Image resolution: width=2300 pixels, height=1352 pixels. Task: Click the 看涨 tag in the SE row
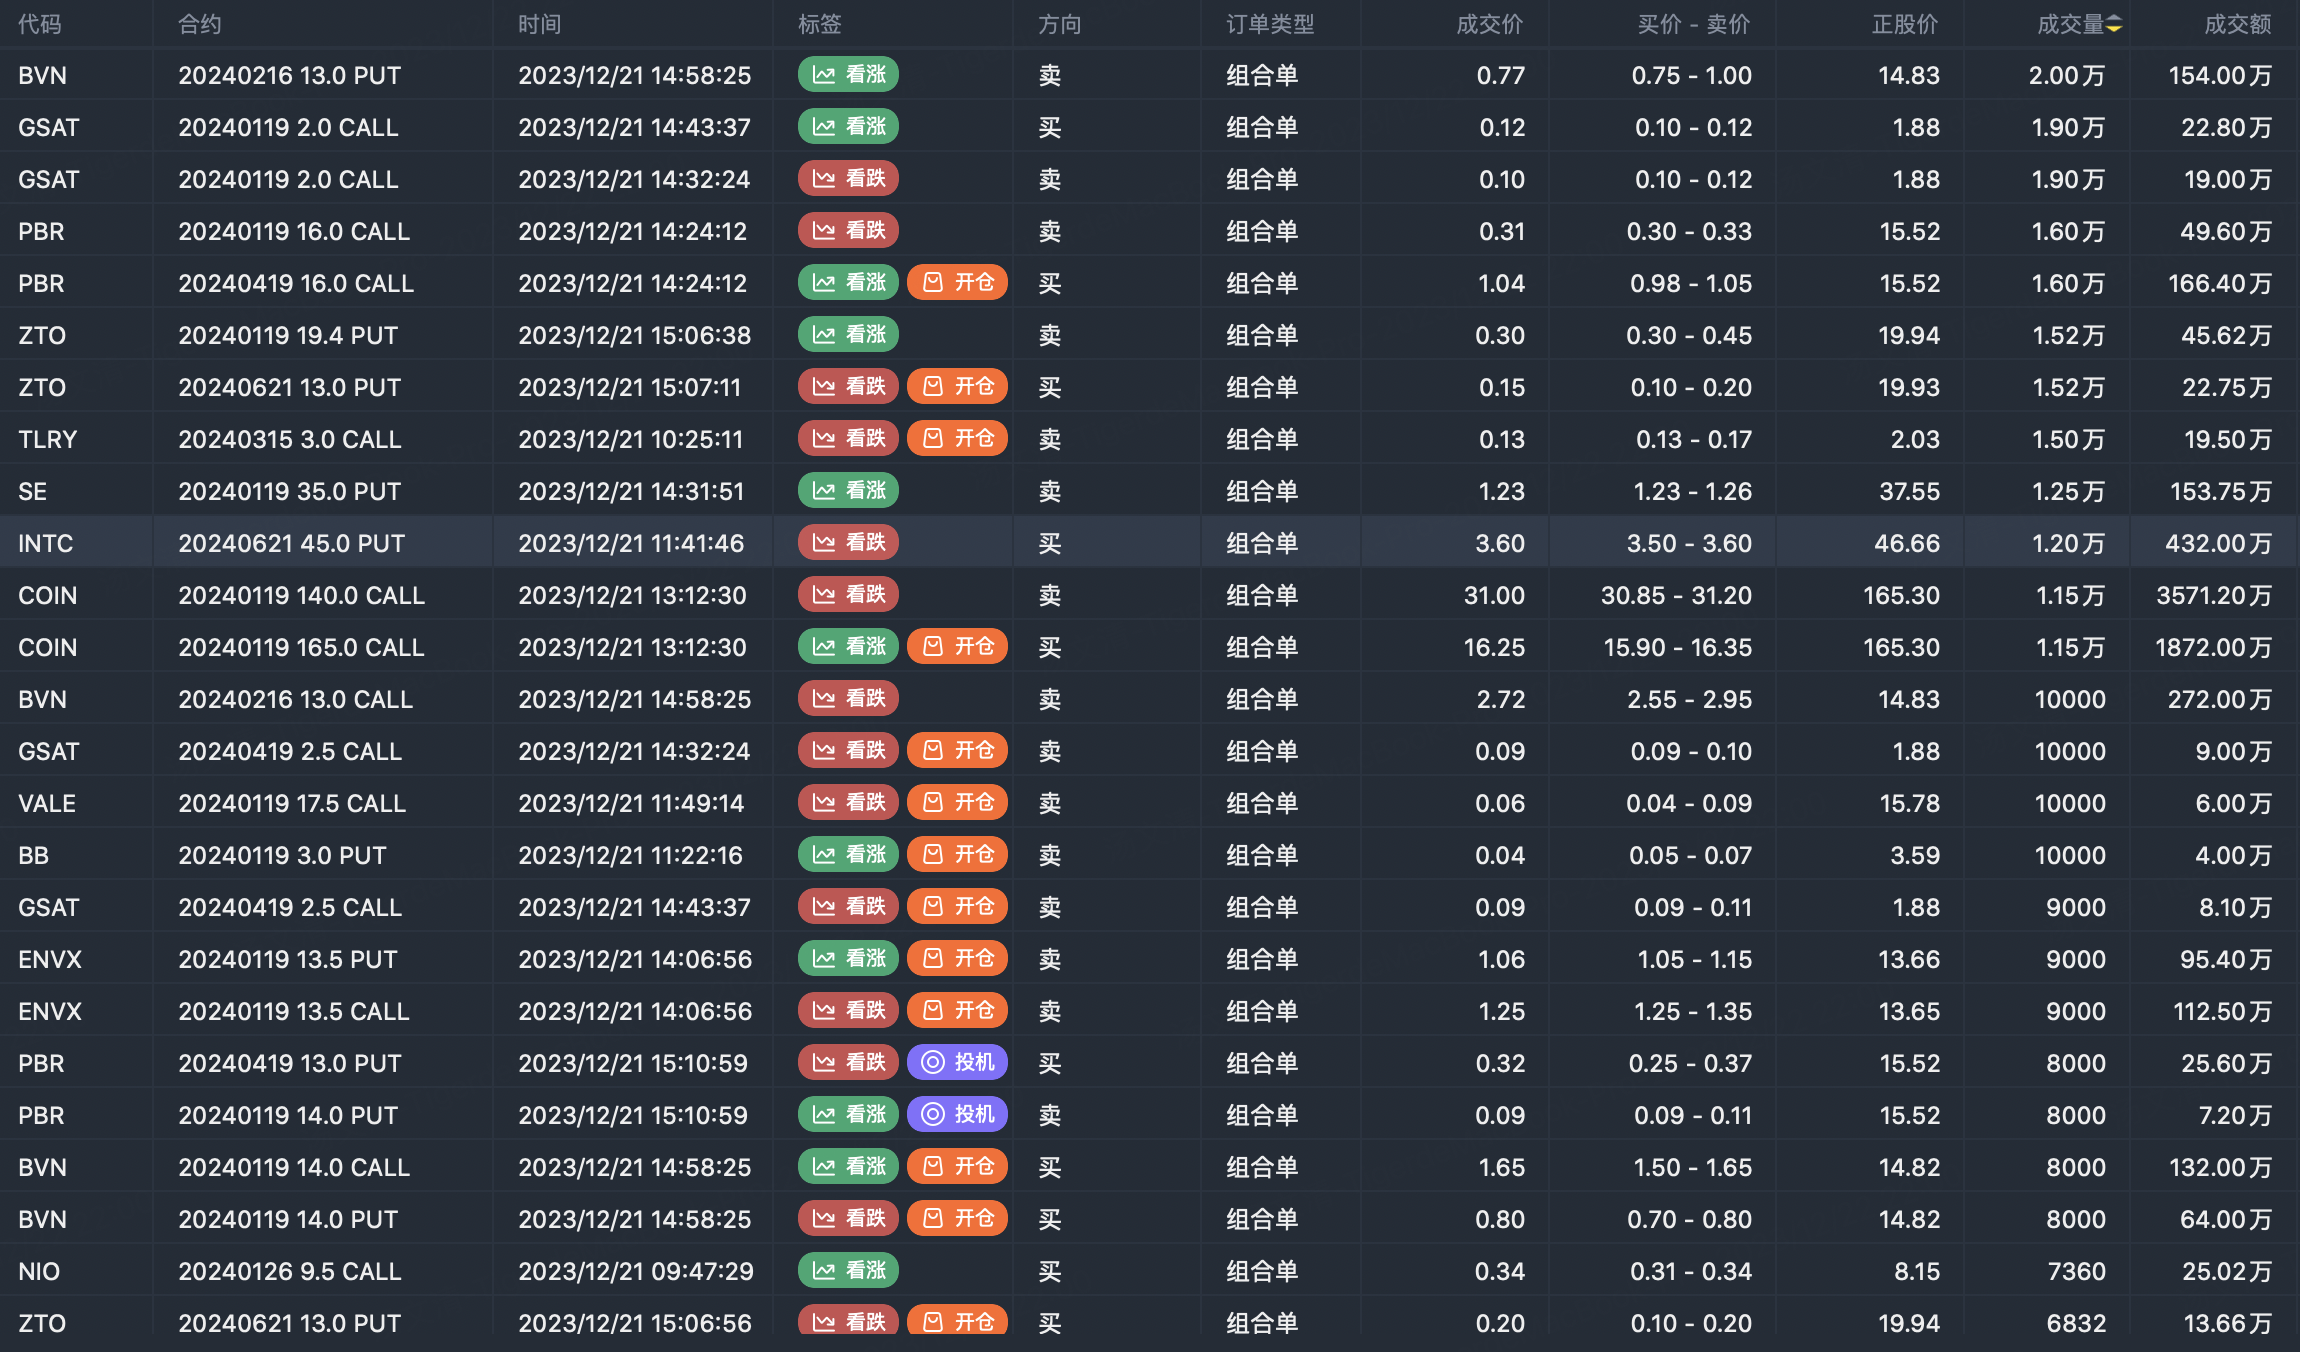click(848, 491)
